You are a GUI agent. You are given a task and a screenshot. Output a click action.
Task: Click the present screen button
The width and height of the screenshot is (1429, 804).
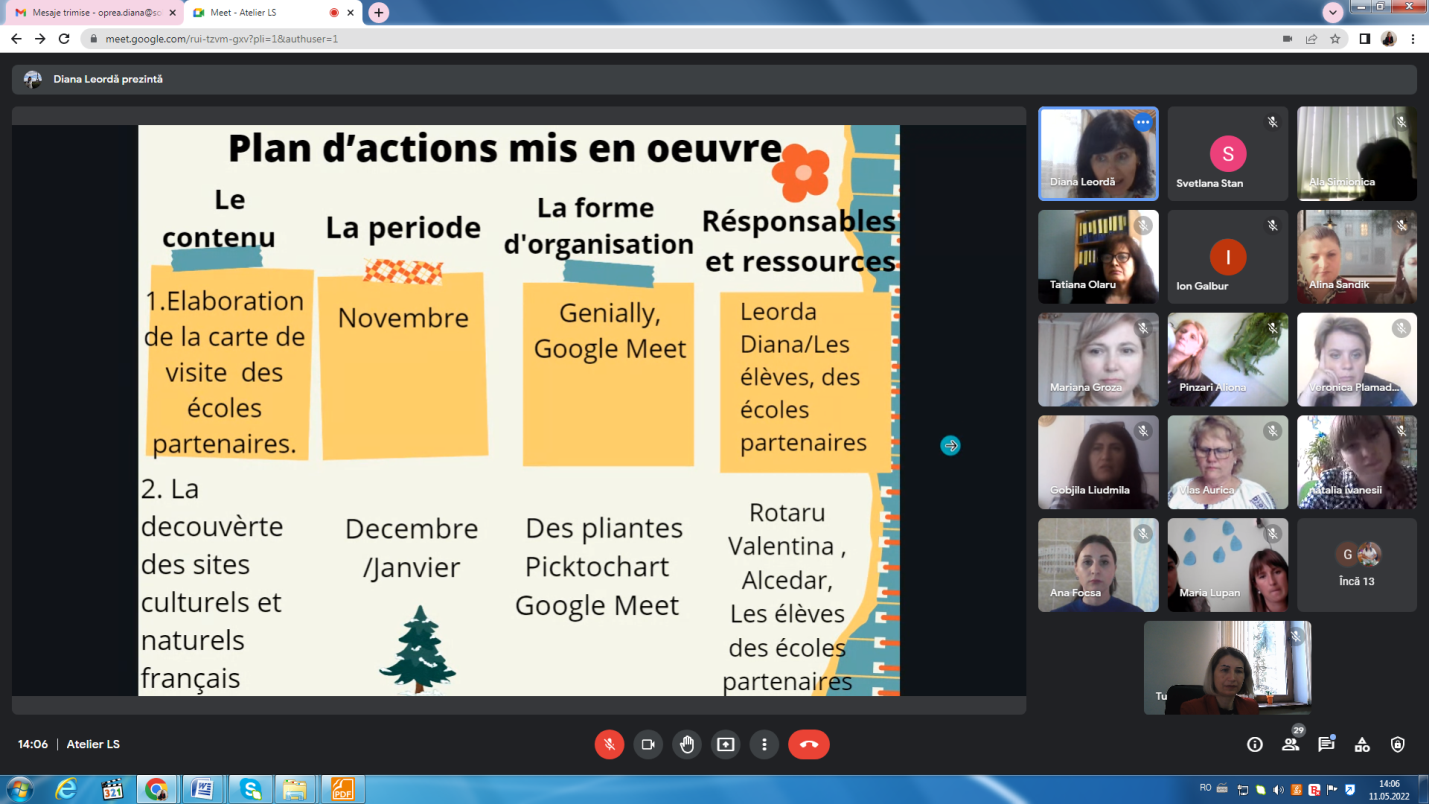tap(726, 744)
